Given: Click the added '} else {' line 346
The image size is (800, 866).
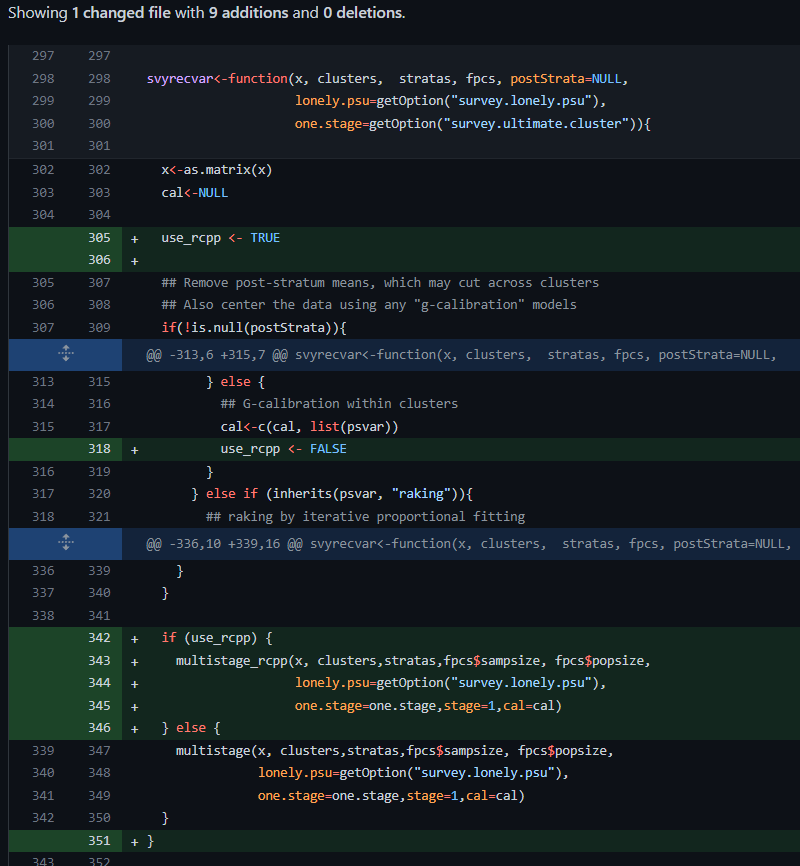Looking at the screenshot, I should pos(191,728).
